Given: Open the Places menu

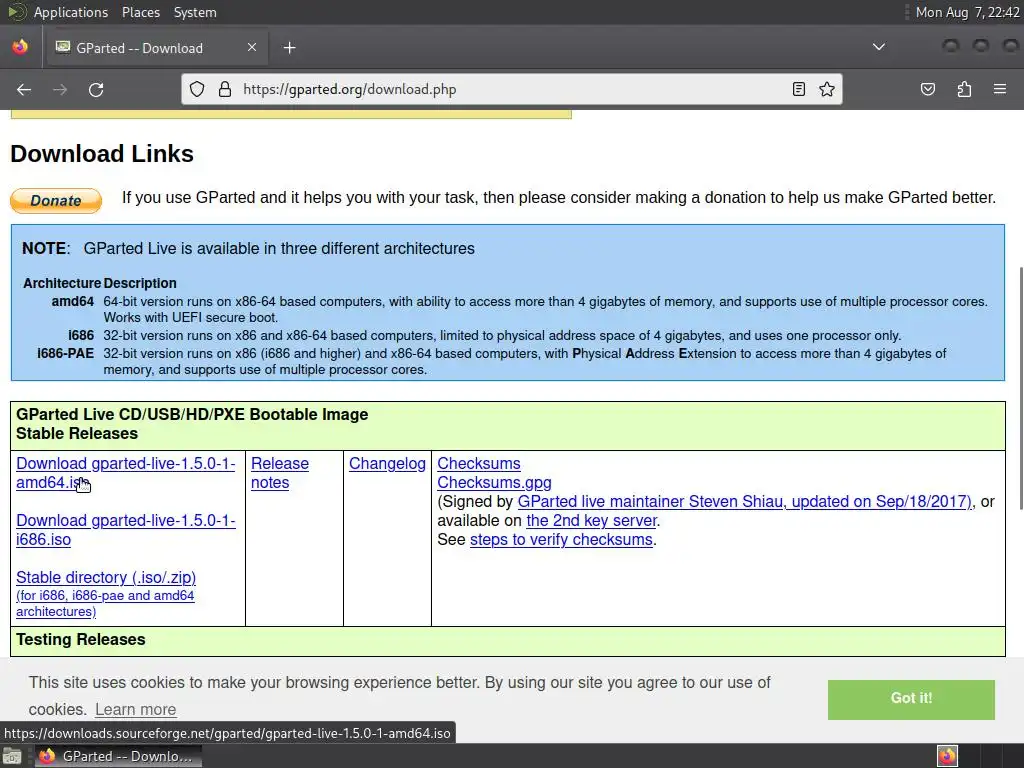Looking at the screenshot, I should point(141,12).
